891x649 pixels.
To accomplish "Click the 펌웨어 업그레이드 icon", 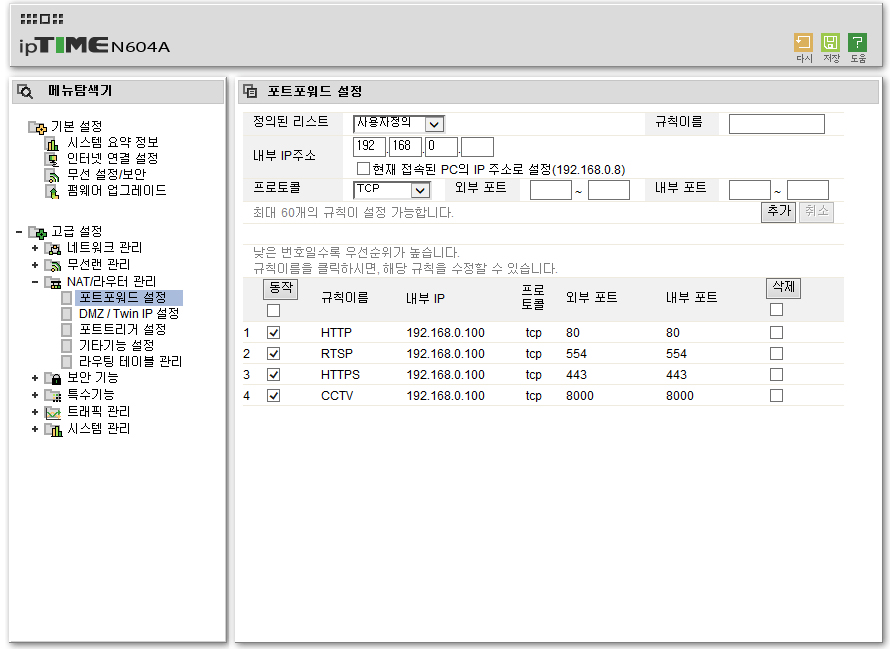I will click(52, 192).
